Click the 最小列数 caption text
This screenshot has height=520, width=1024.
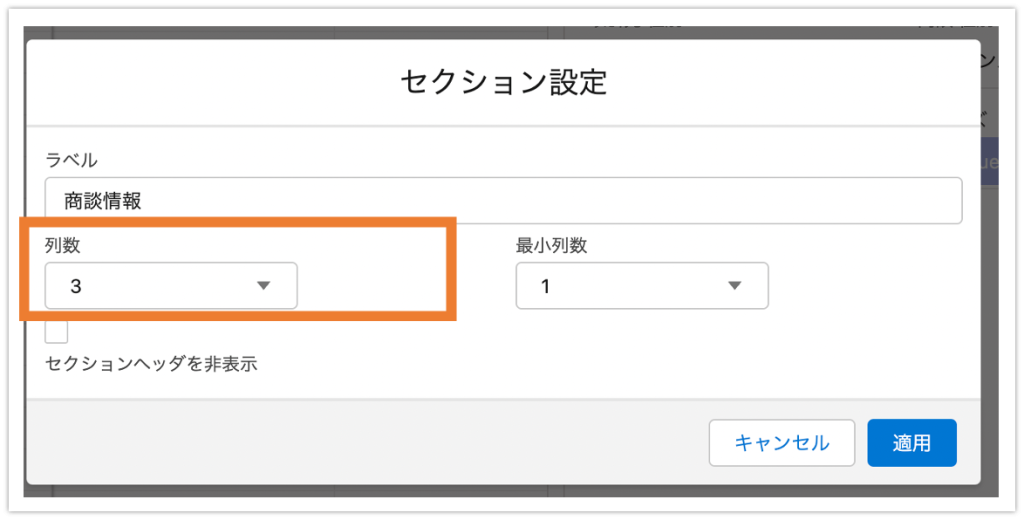pyautogui.click(x=551, y=245)
